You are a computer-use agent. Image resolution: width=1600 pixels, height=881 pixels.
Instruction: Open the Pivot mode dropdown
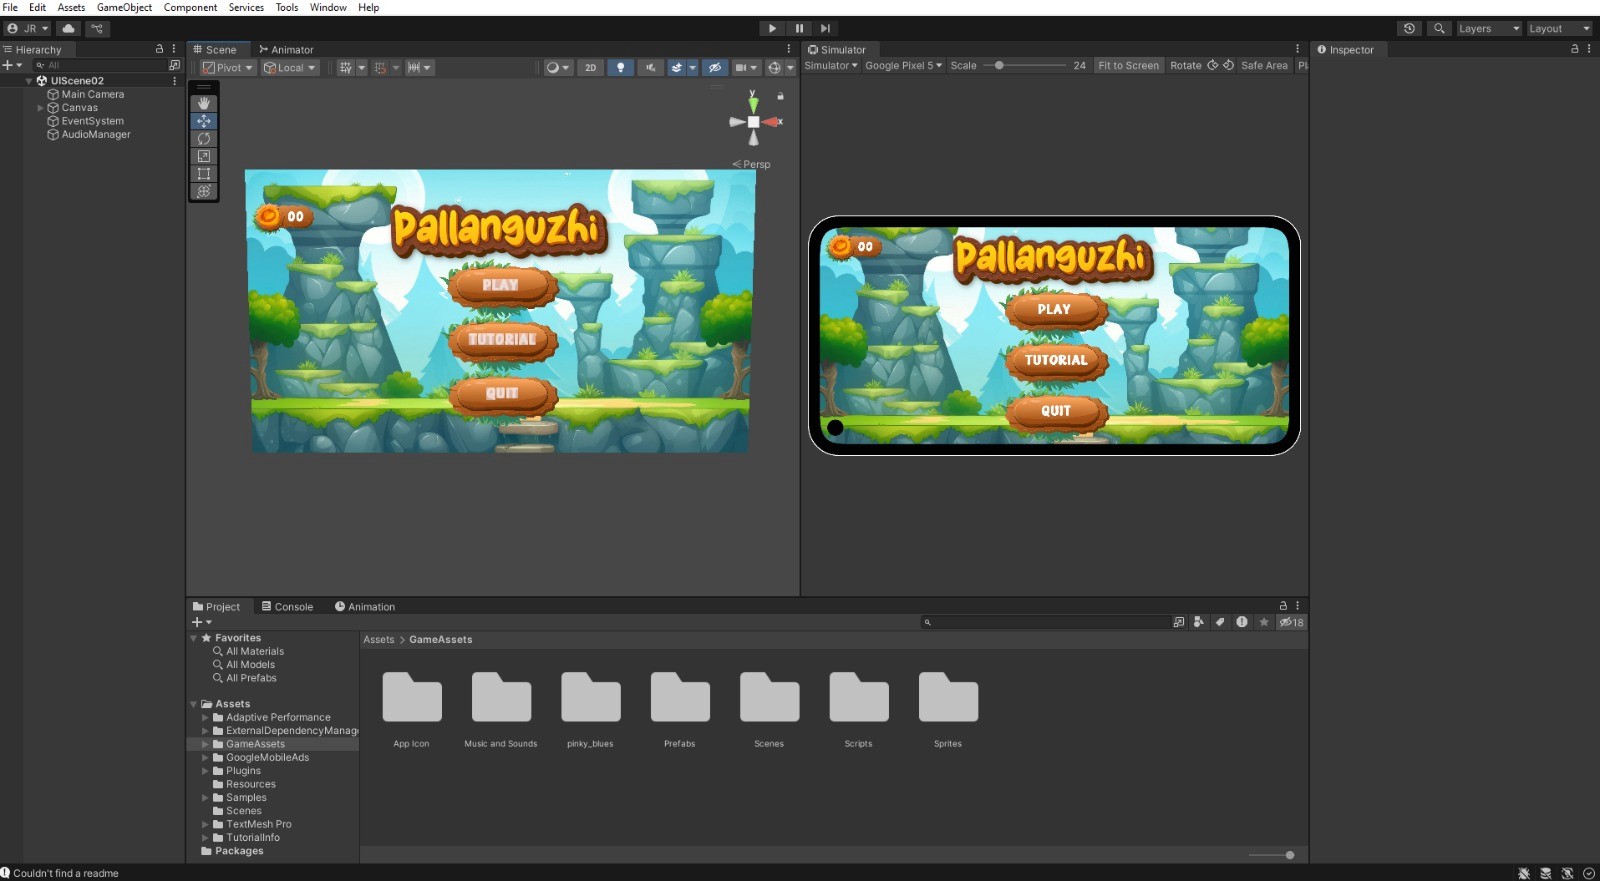(228, 67)
